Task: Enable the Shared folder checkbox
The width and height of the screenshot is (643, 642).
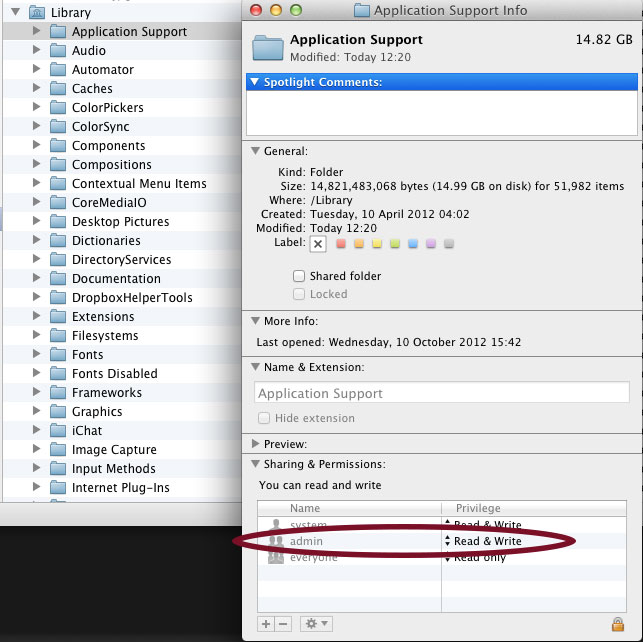Action: click(299, 276)
